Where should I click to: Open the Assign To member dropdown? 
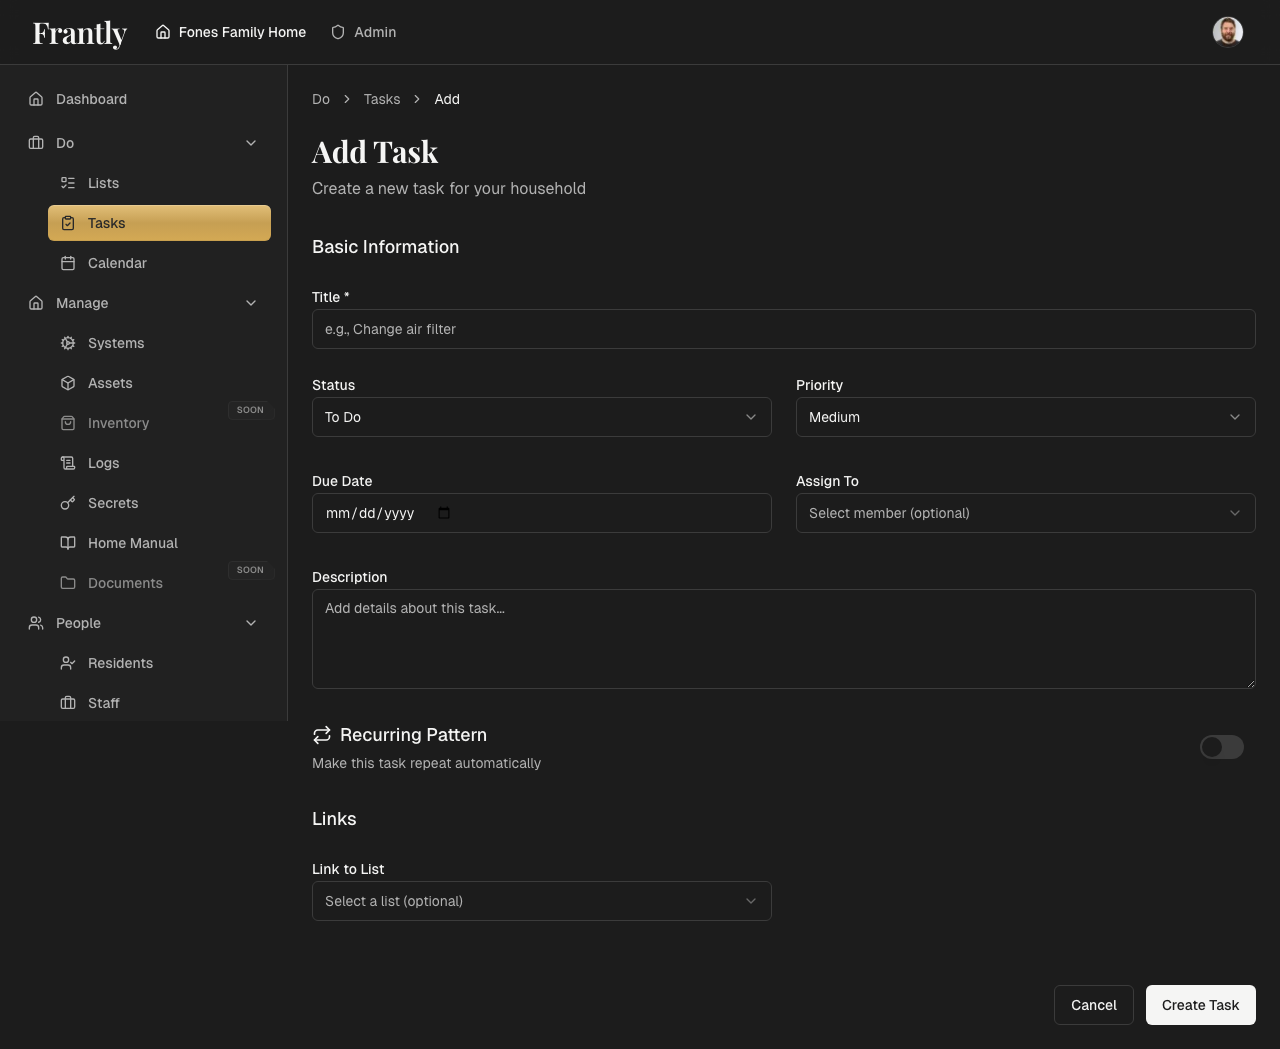point(1025,513)
